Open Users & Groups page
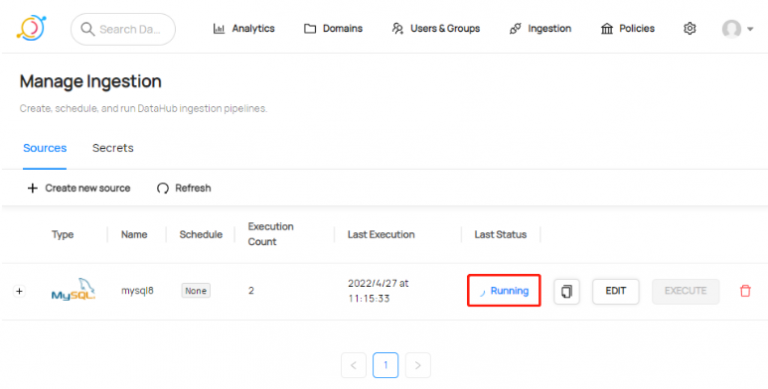Screen dimensions: 768x389 [x=435, y=29]
